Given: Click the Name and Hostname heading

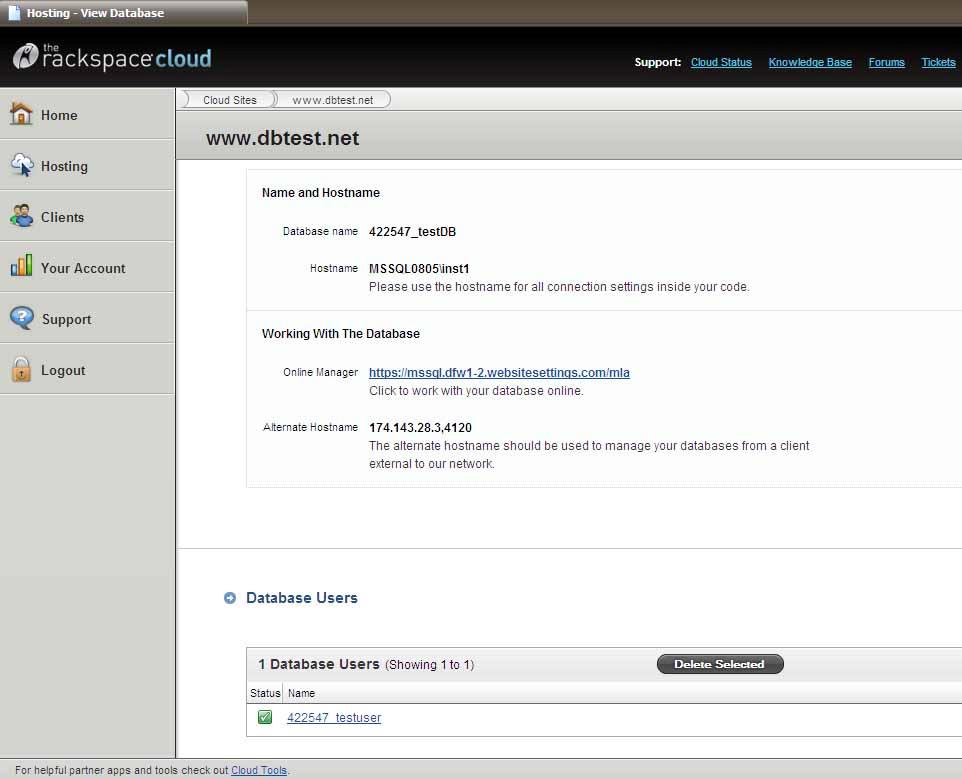Looking at the screenshot, I should 320,193.
